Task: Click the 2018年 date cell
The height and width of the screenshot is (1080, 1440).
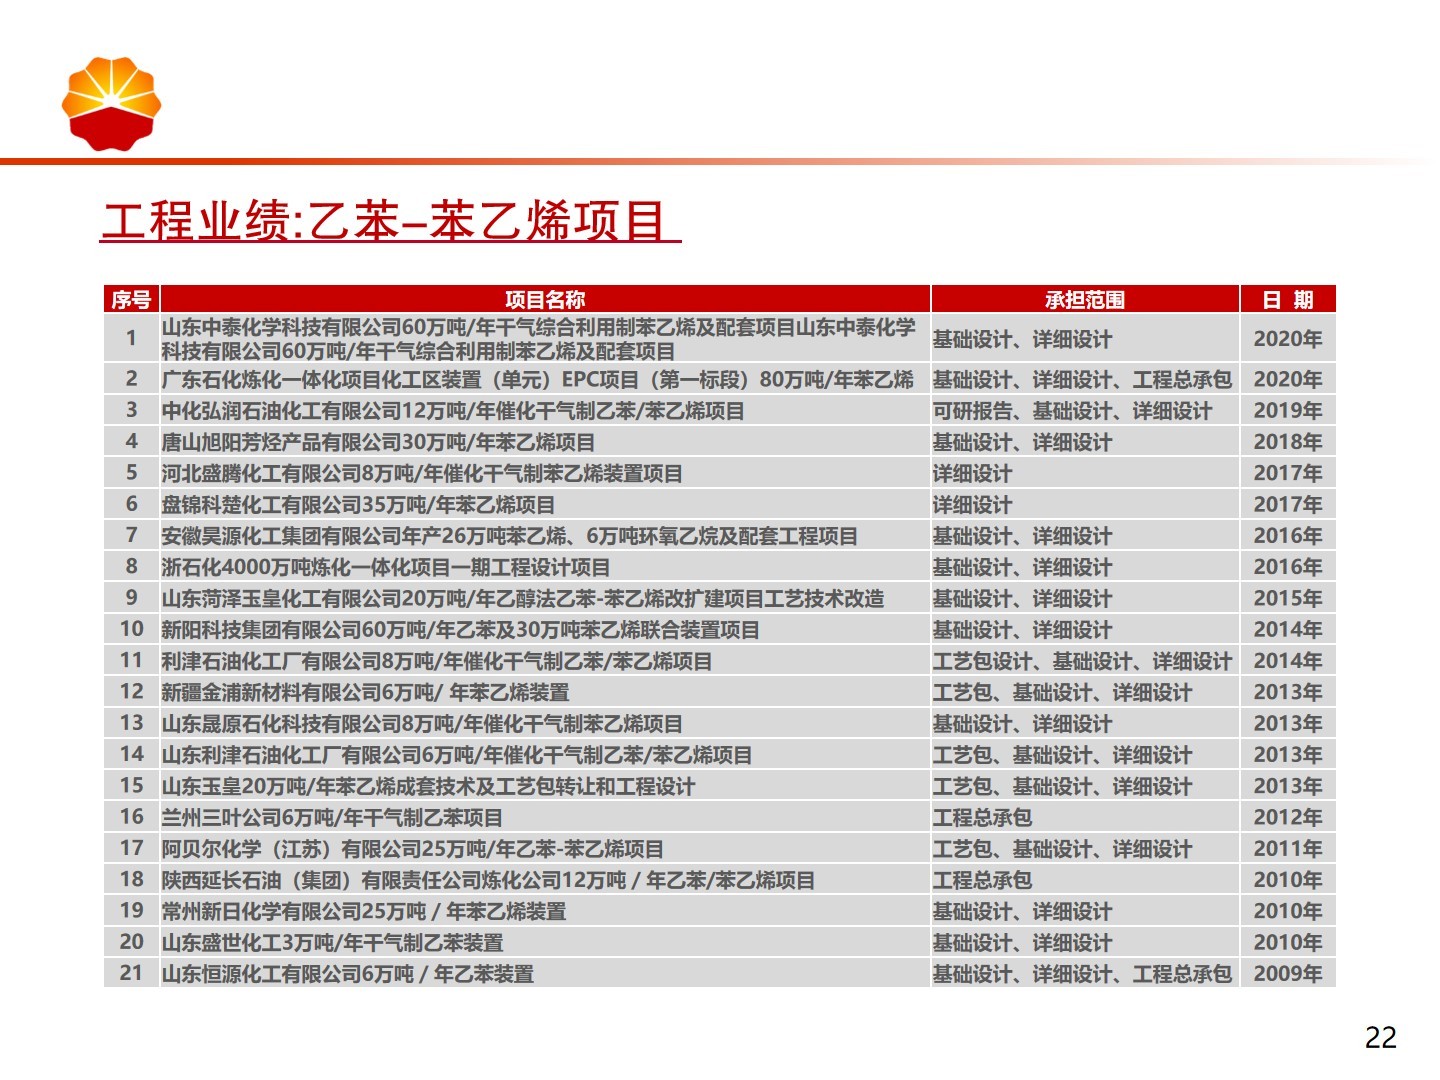Action: [x=1288, y=442]
